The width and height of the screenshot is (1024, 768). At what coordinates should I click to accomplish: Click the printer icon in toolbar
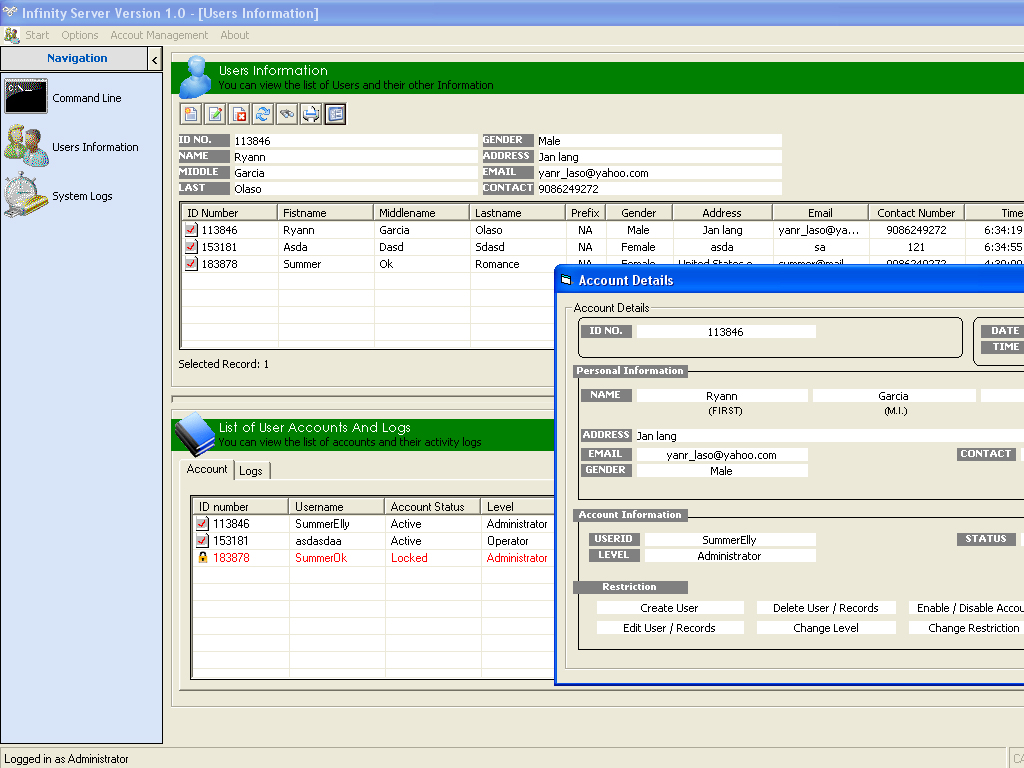(x=311, y=114)
